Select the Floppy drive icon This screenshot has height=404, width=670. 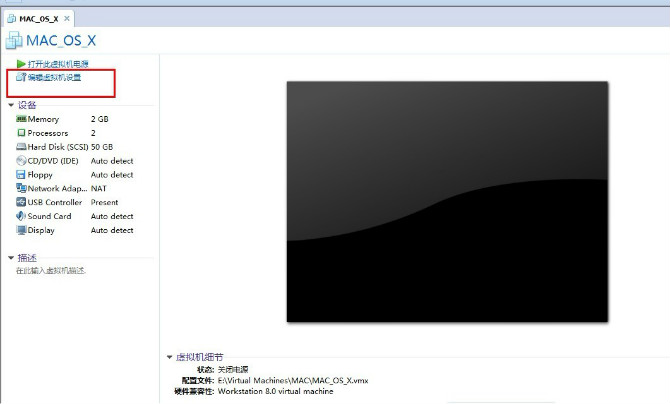click(21, 174)
